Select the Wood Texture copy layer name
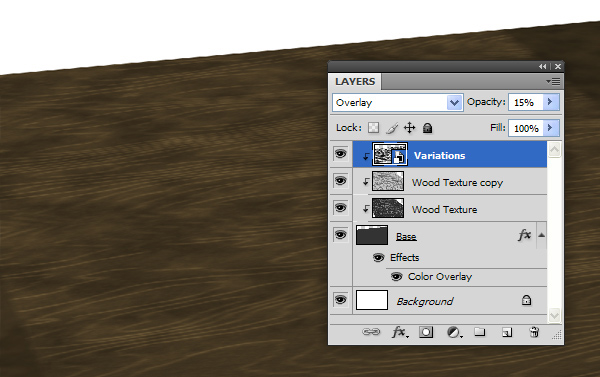This screenshot has height=377, width=600. tap(457, 183)
